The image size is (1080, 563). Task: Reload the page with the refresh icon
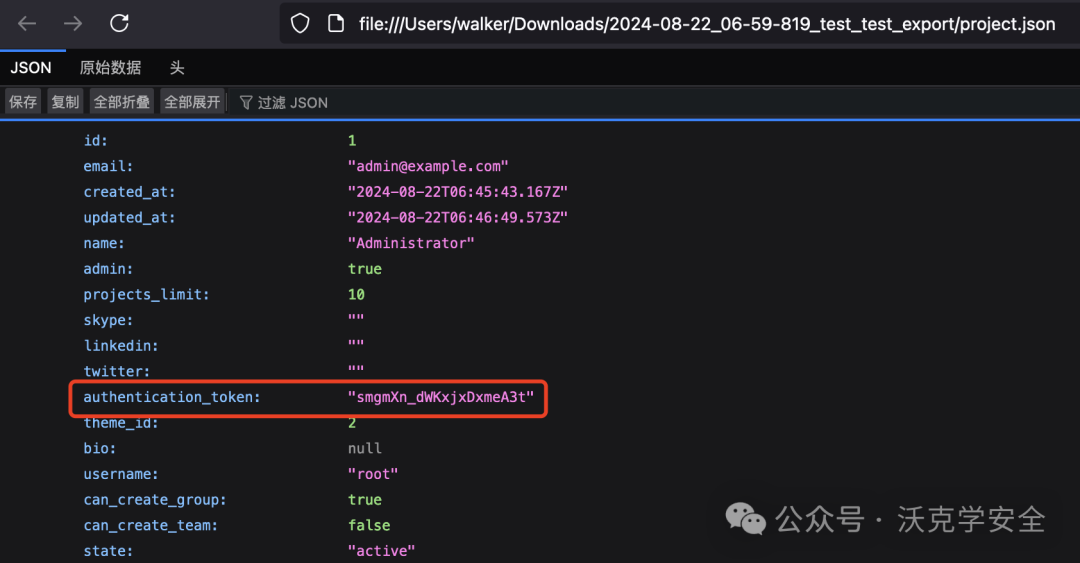(x=119, y=23)
